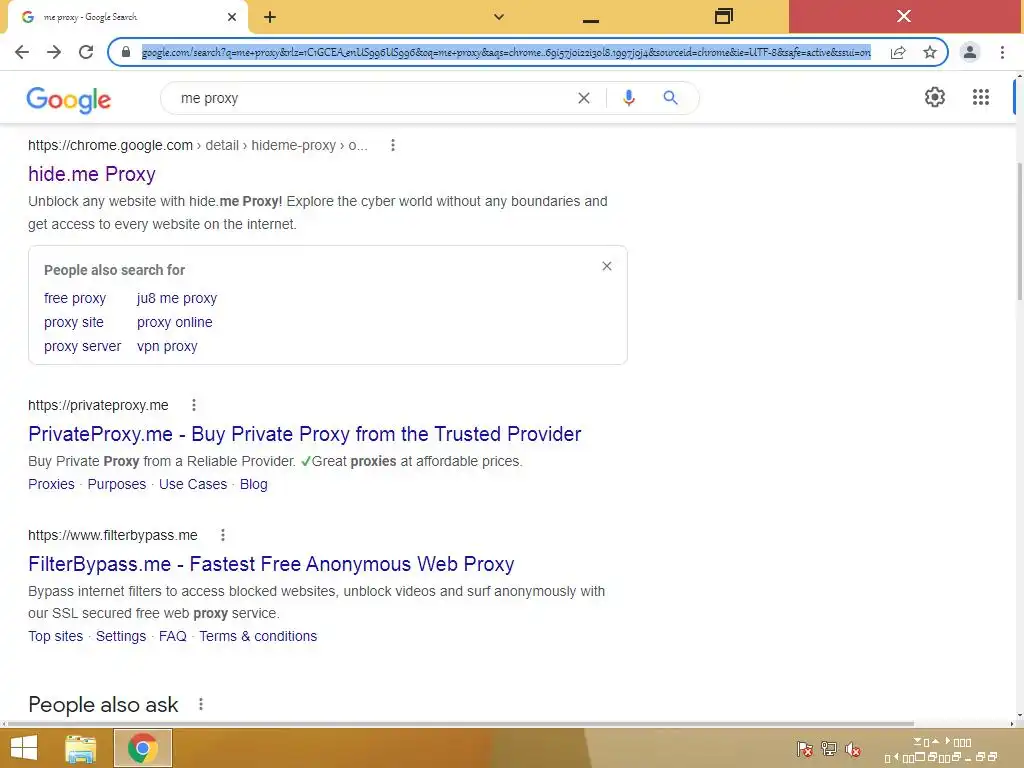The height and width of the screenshot is (768, 1024).
Task: View site information via the lock icon
Action: tap(126, 52)
